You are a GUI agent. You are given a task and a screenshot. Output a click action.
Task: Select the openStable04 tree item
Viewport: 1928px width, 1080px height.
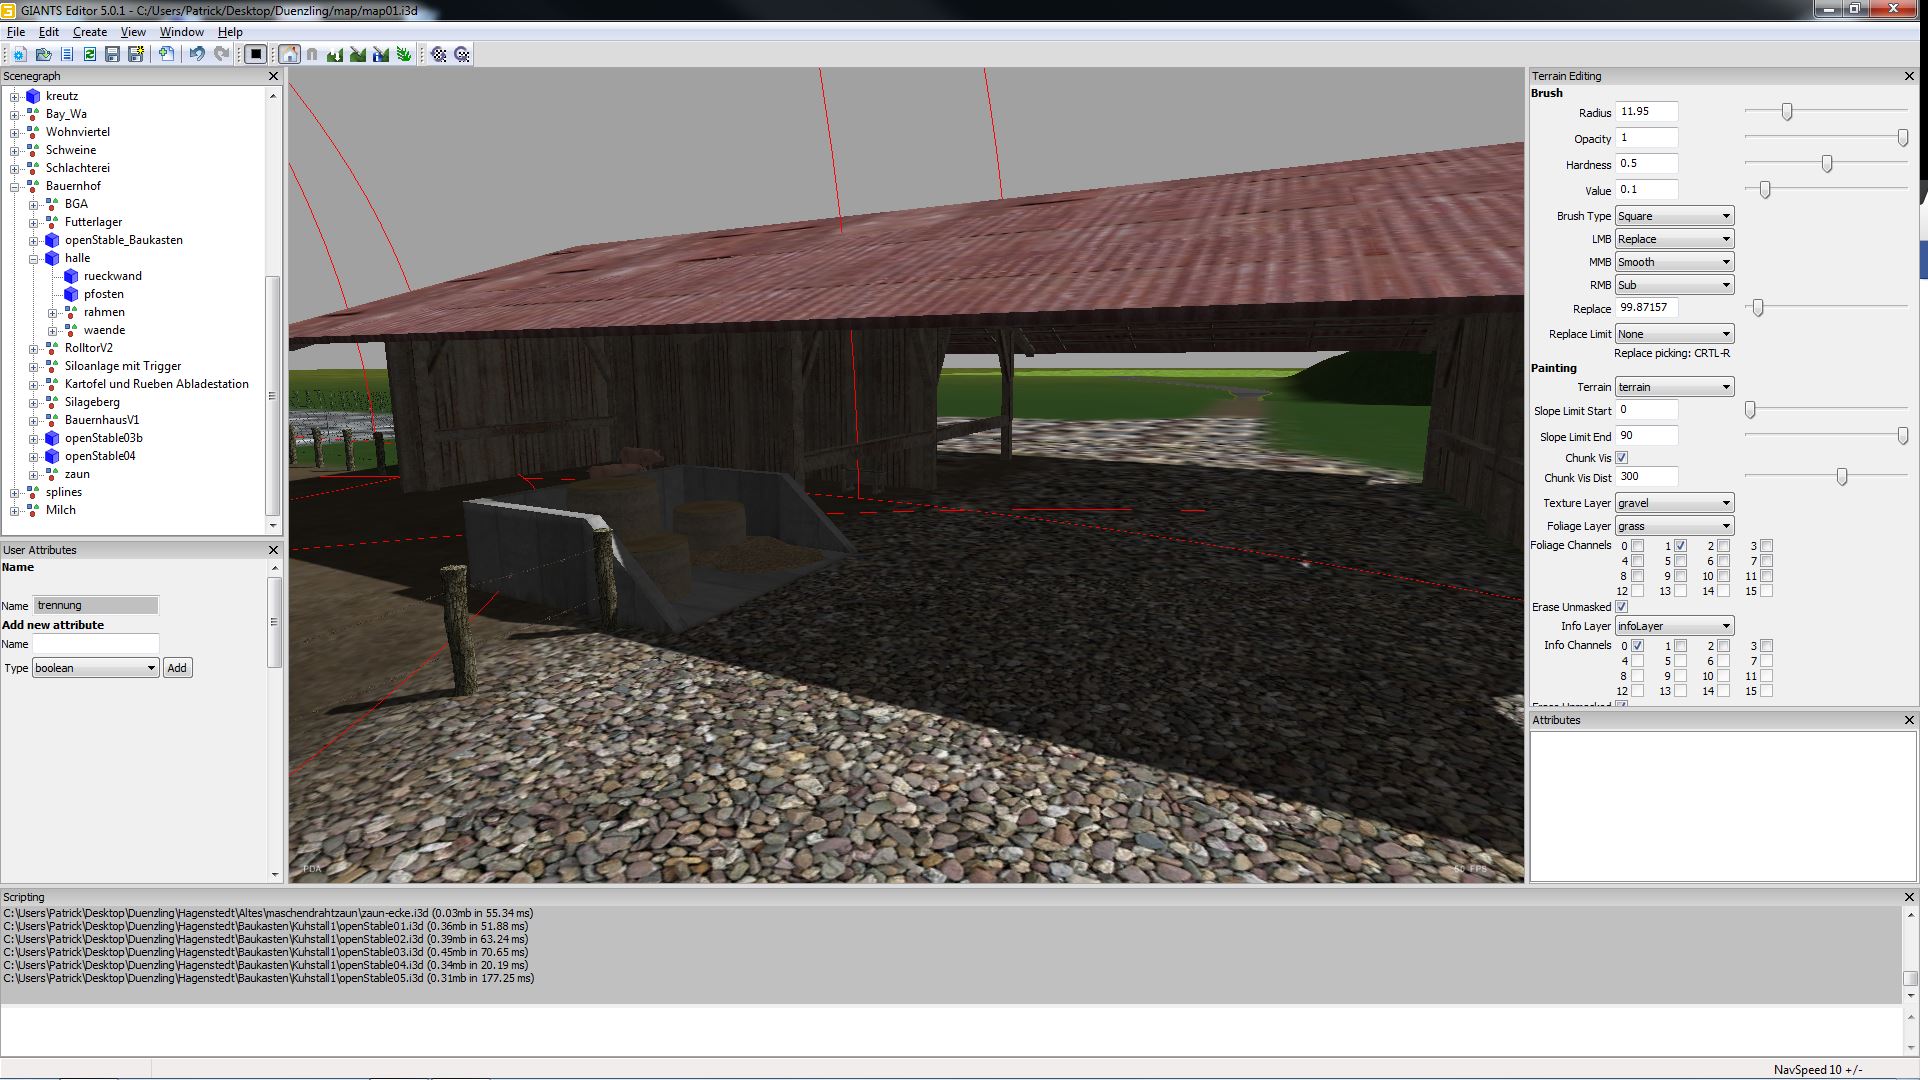[x=100, y=456]
